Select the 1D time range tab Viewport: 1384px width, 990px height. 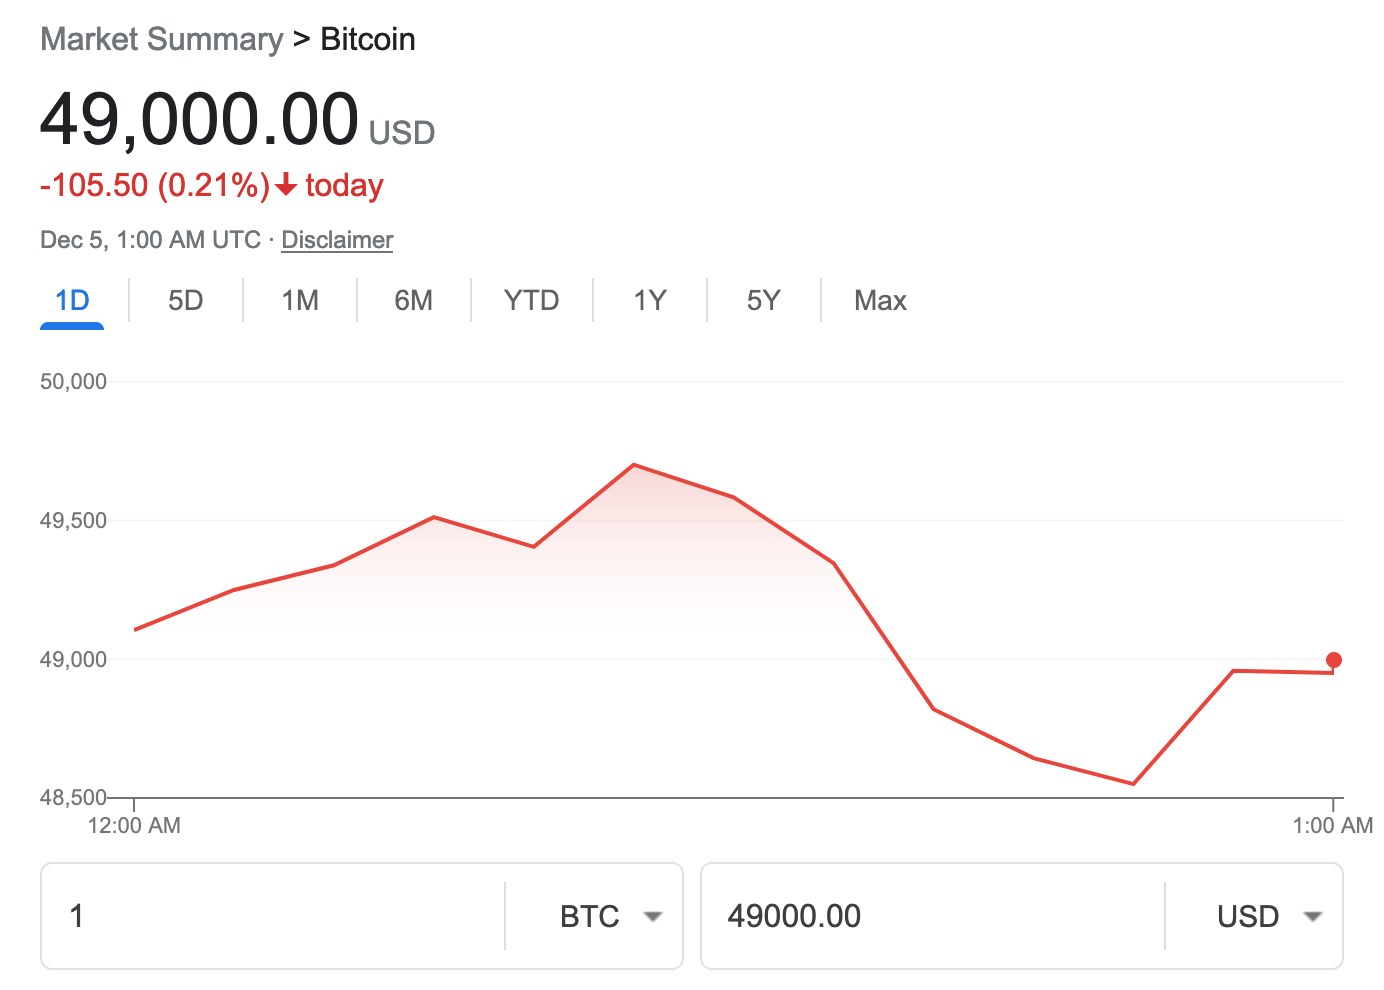coord(72,301)
